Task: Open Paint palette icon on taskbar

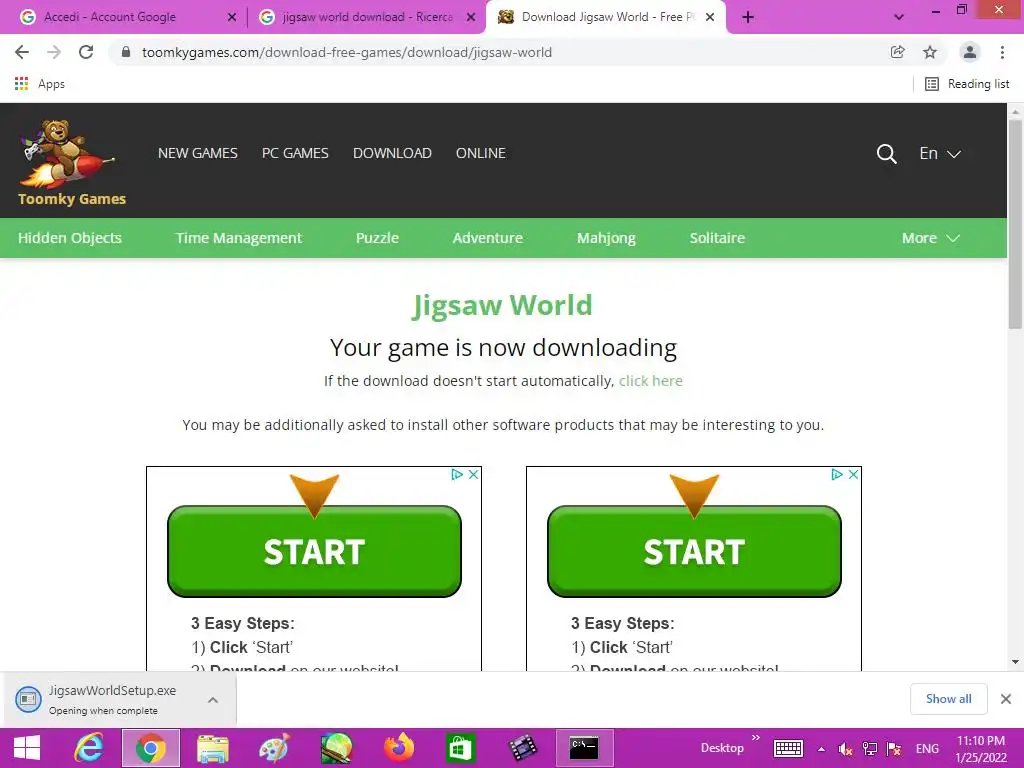Action: (274, 748)
